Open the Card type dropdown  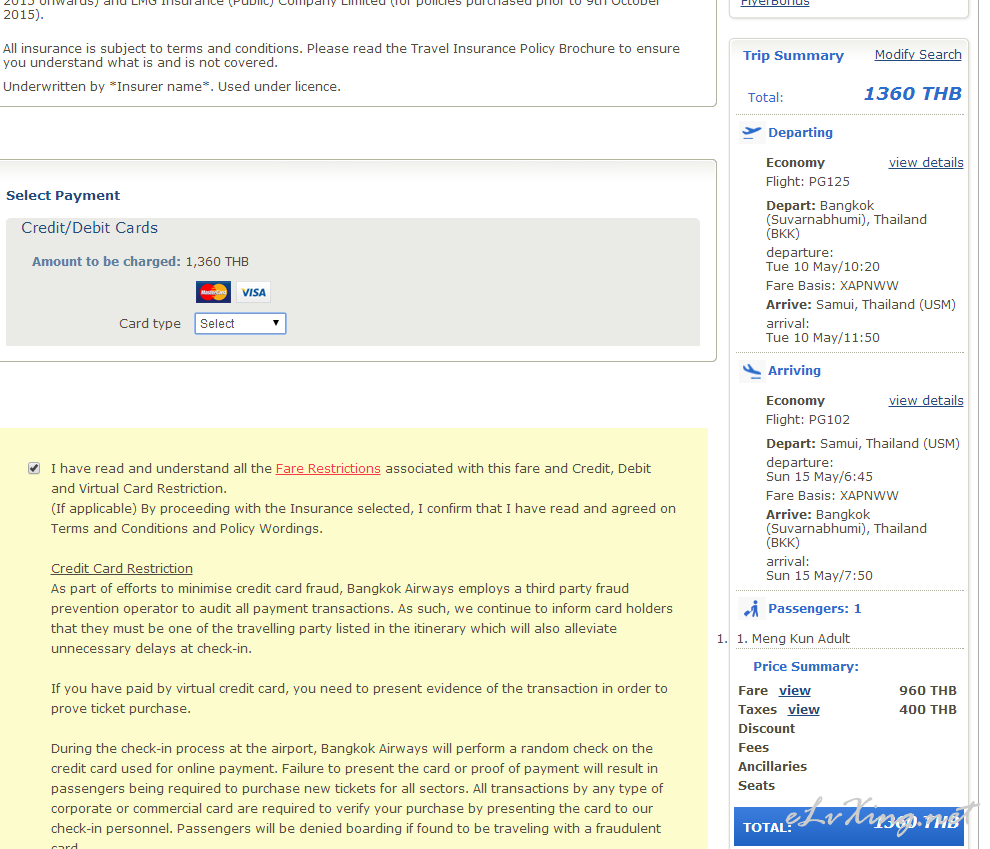pos(240,324)
